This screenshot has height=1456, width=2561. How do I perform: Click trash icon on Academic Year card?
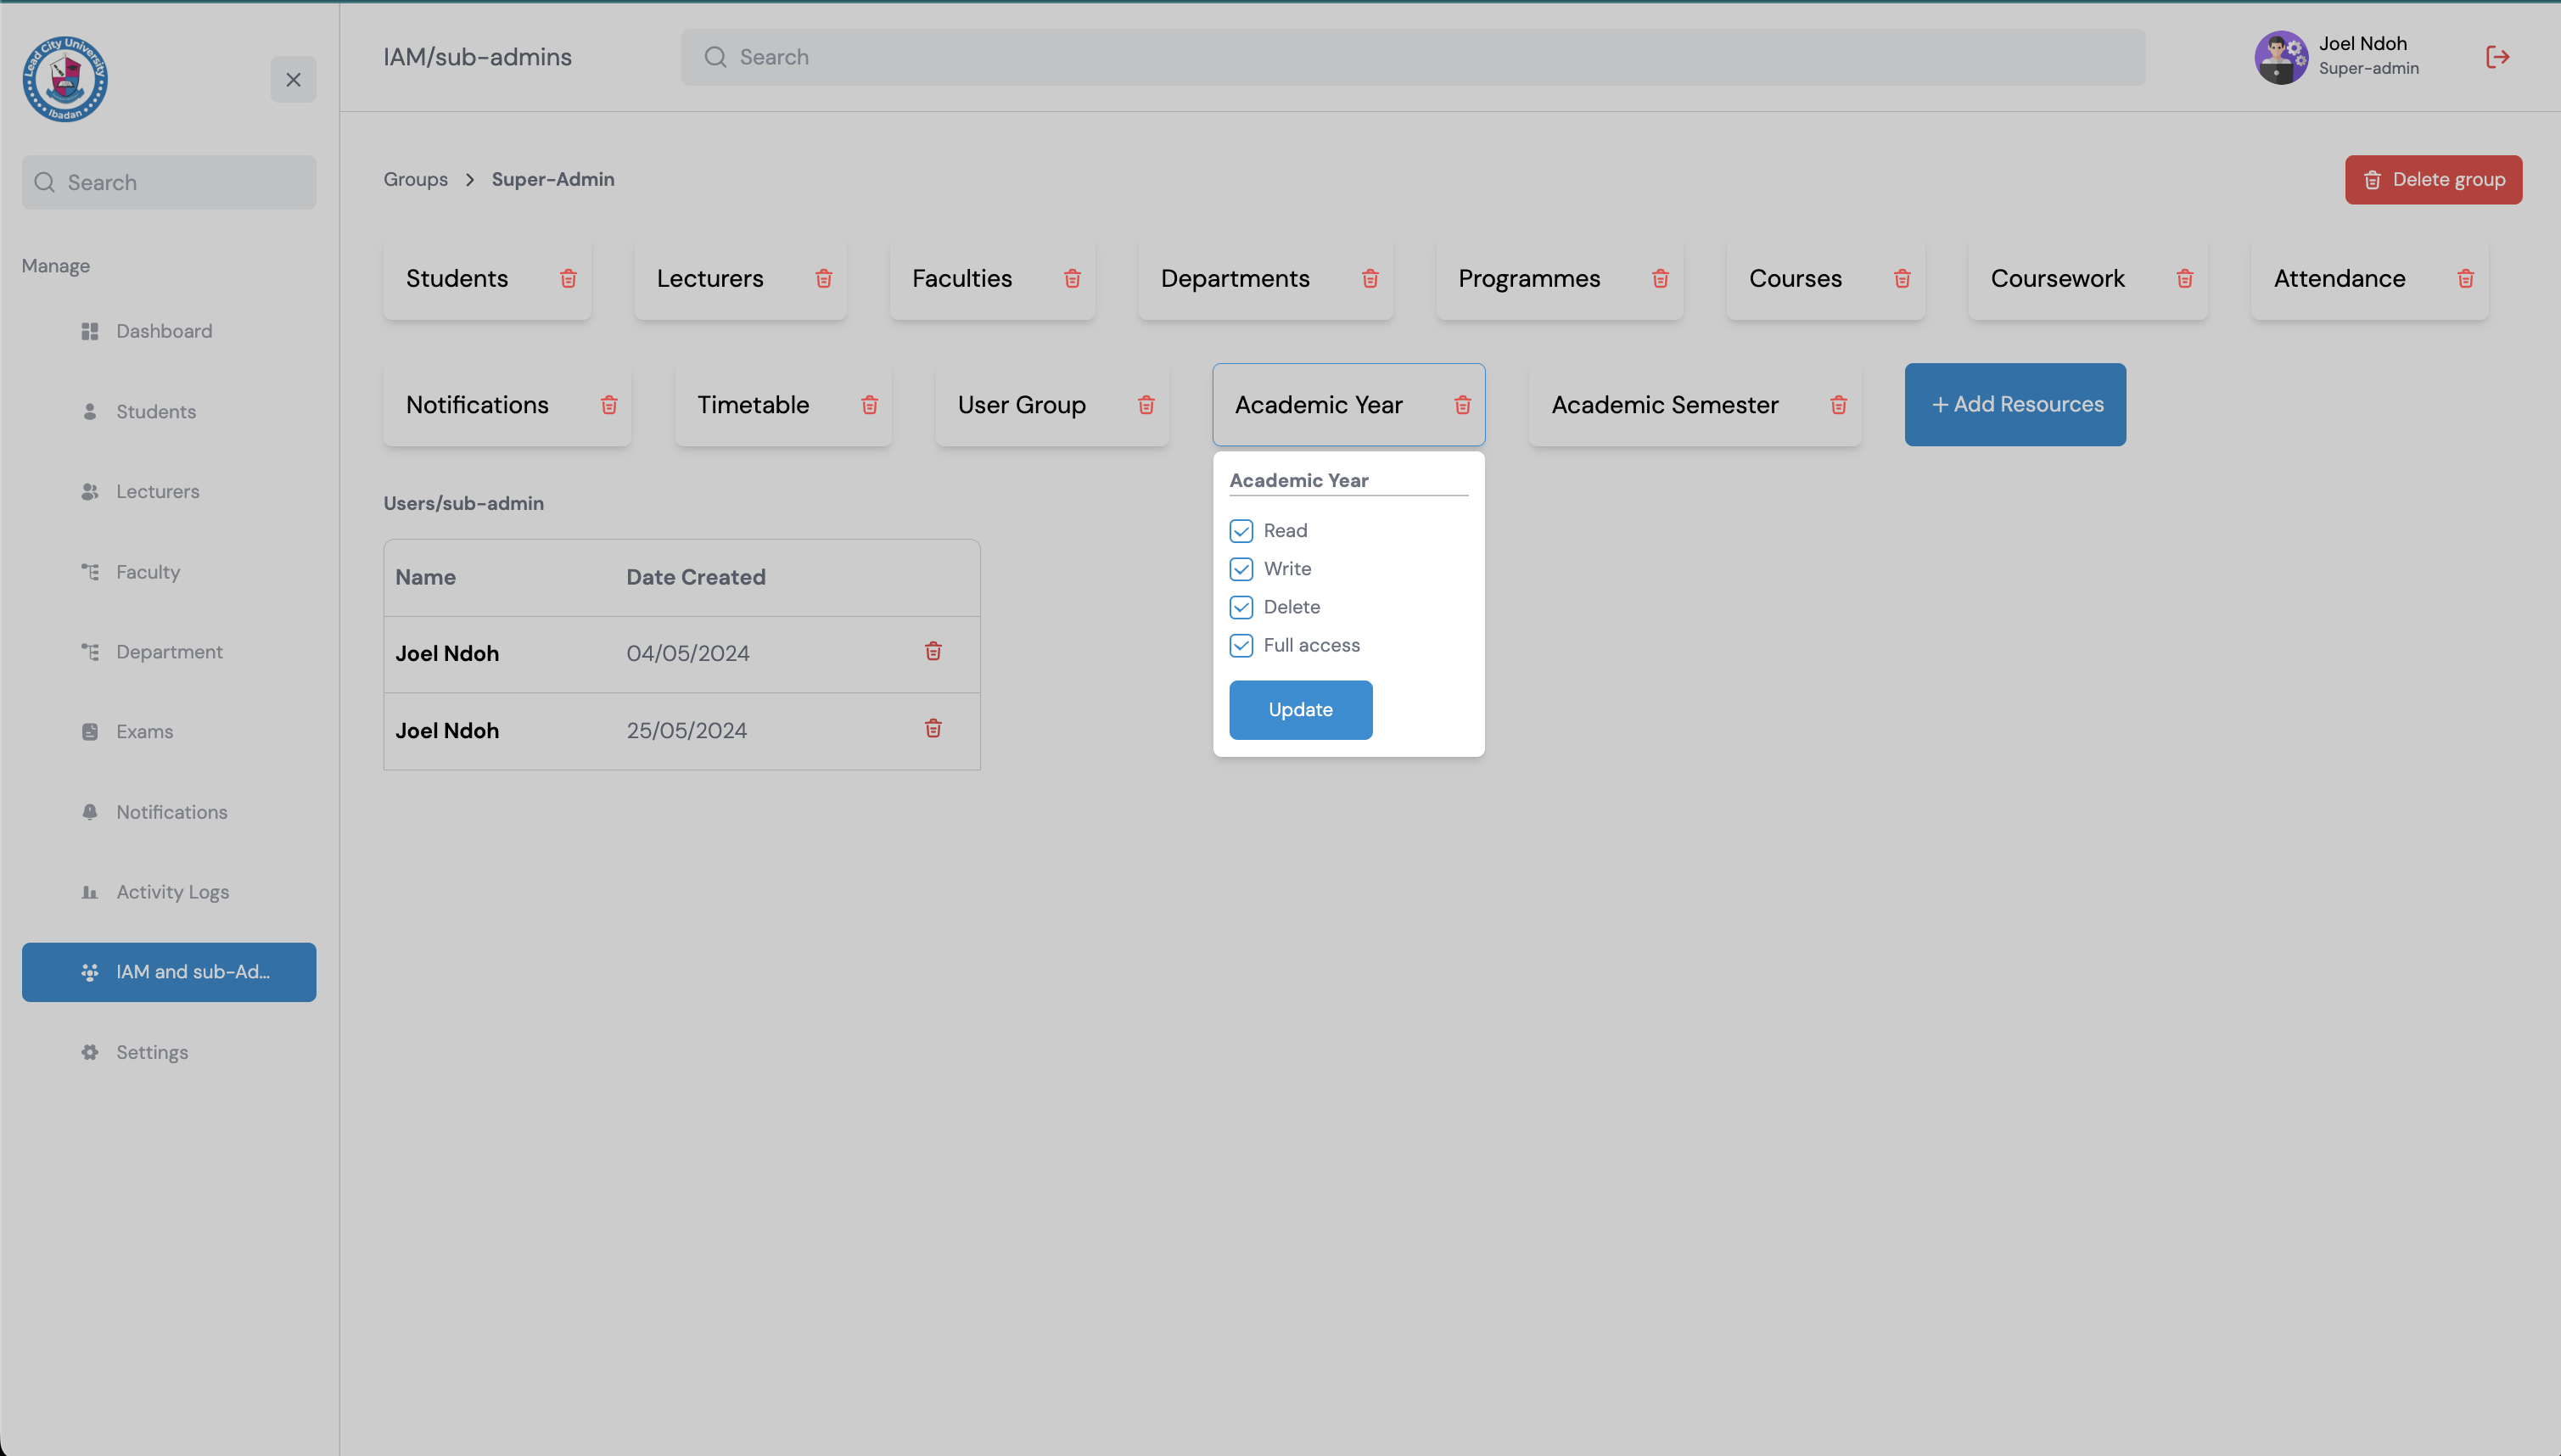tap(1463, 405)
